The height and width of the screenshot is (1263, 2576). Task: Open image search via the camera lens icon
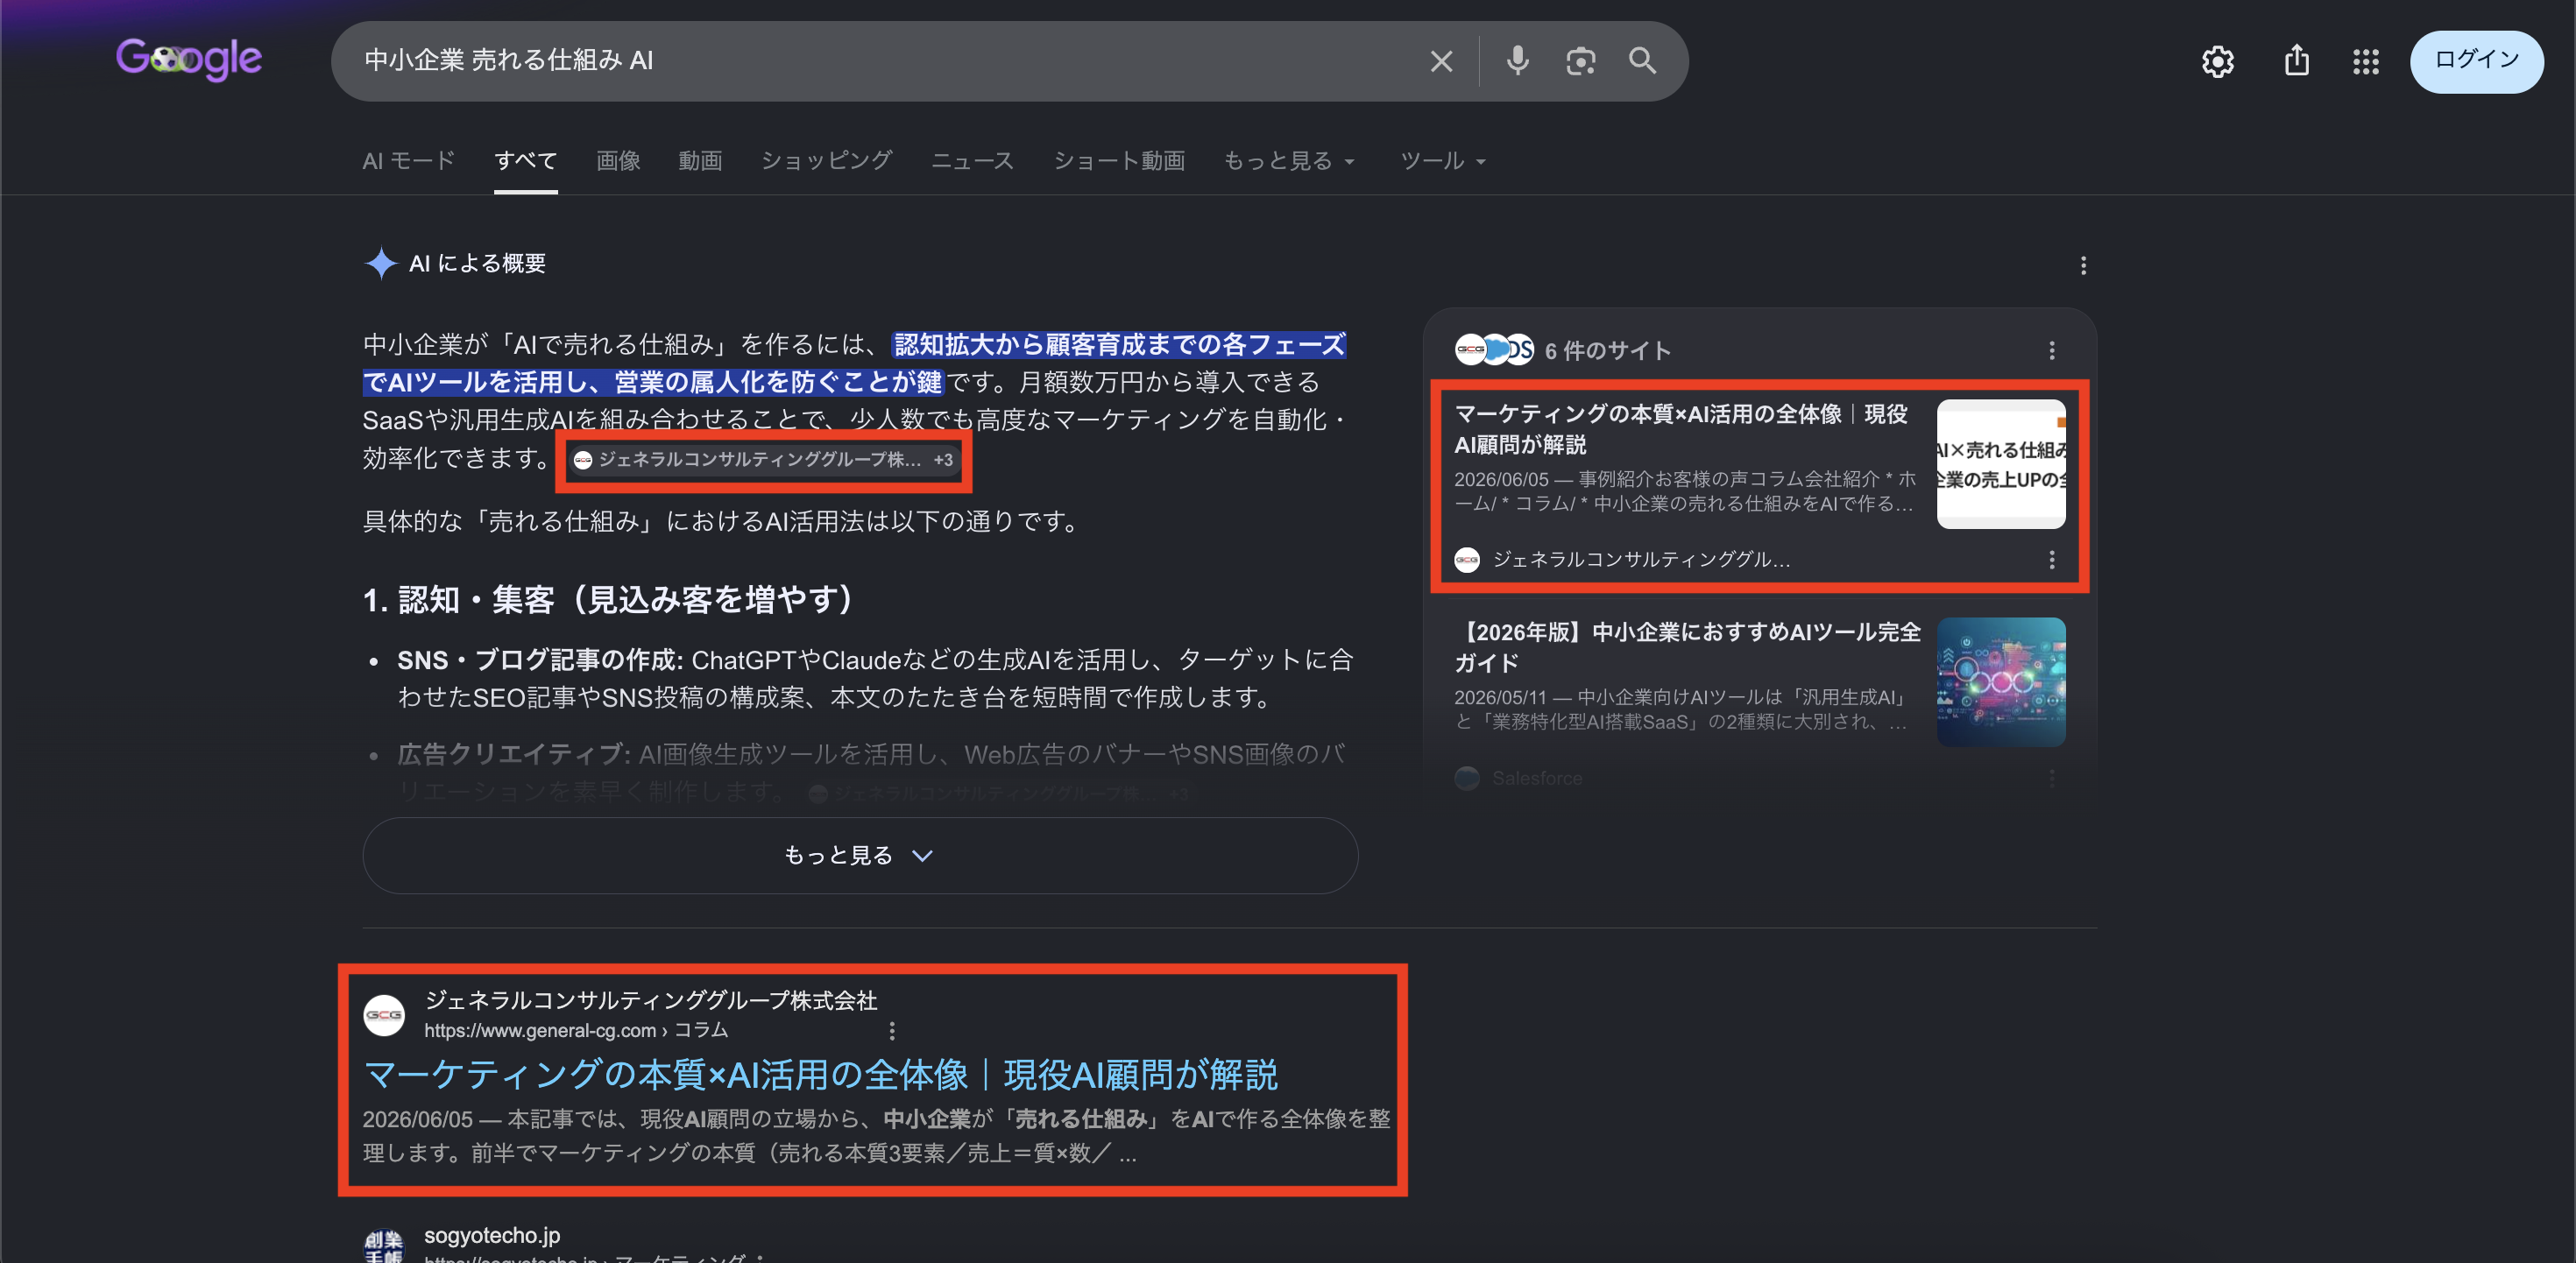pyautogui.click(x=1580, y=61)
